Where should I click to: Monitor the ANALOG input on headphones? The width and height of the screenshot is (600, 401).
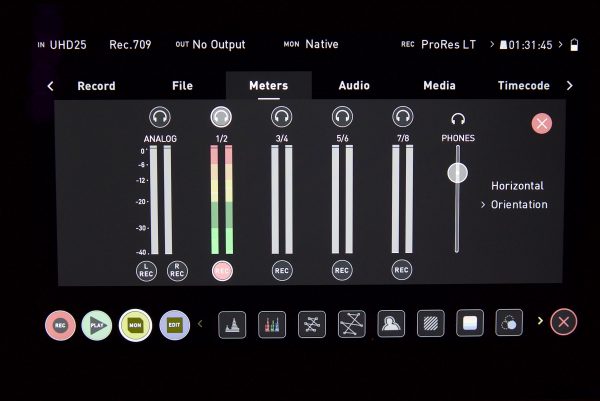(x=160, y=116)
